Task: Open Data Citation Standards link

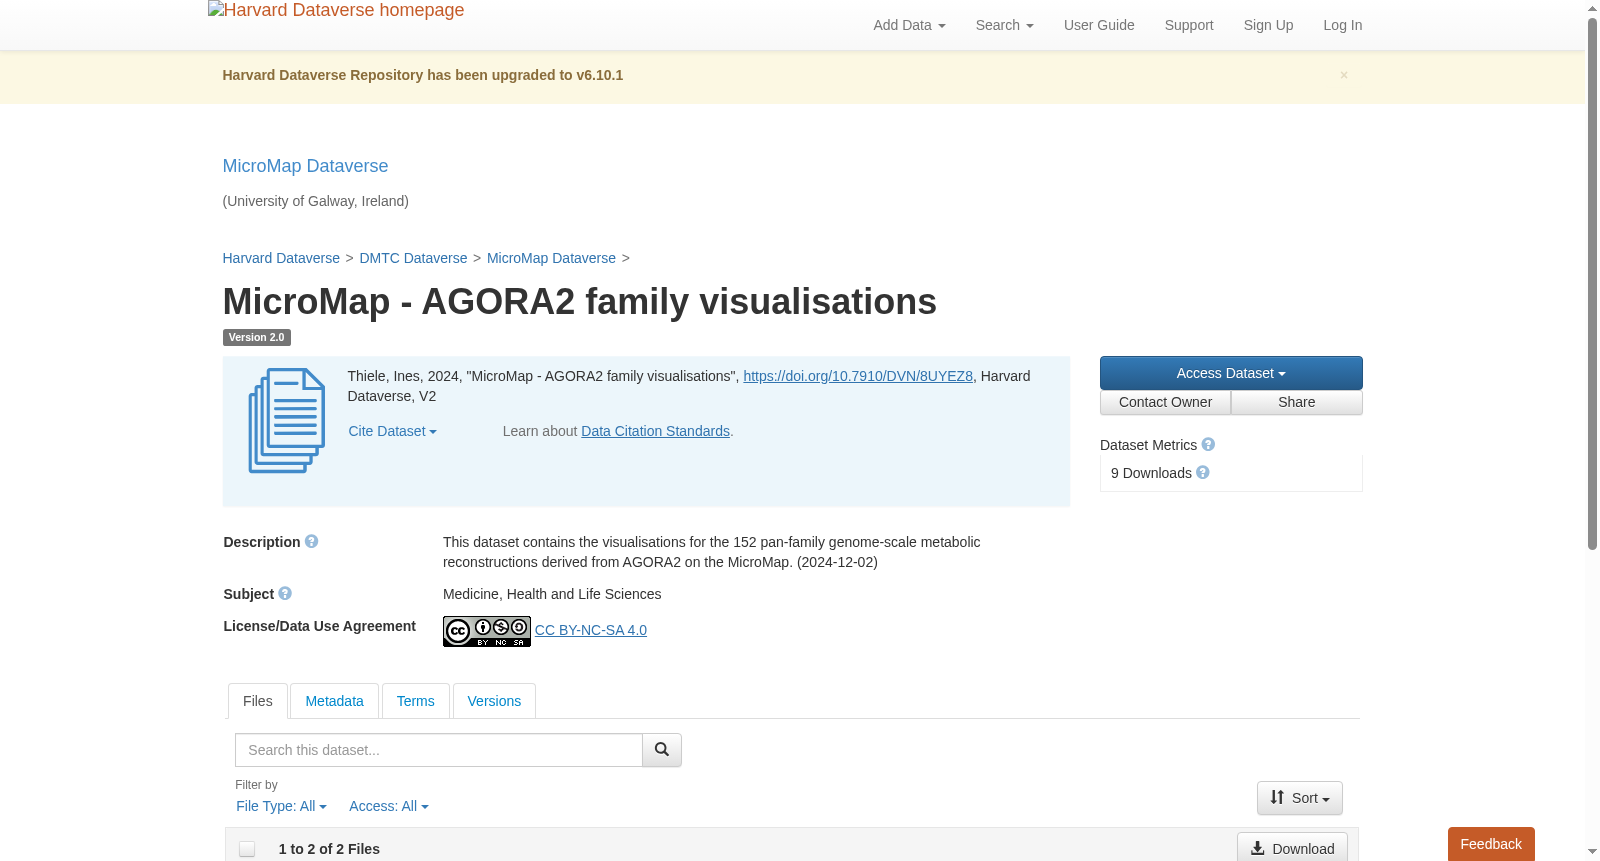Action: (x=655, y=431)
